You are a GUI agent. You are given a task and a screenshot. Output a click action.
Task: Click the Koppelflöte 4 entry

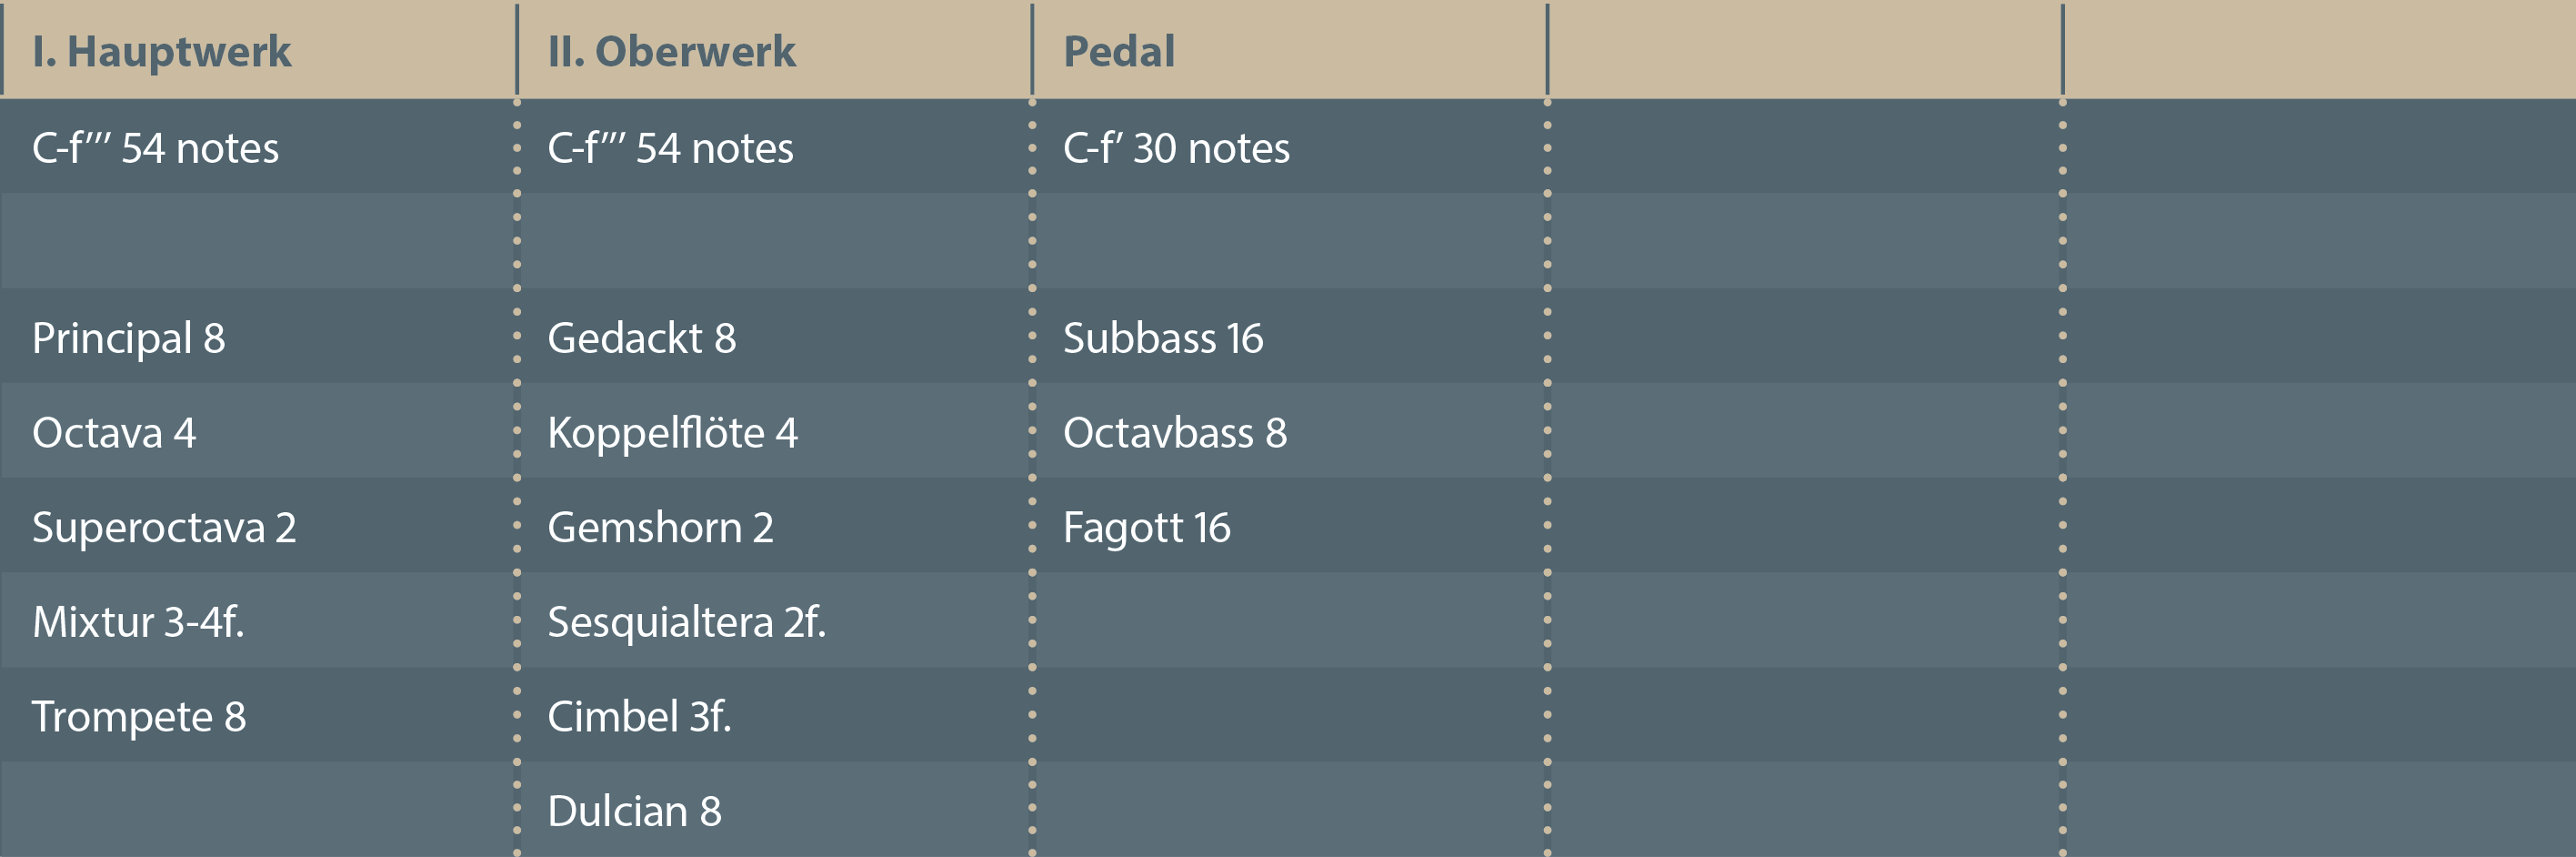(x=672, y=433)
